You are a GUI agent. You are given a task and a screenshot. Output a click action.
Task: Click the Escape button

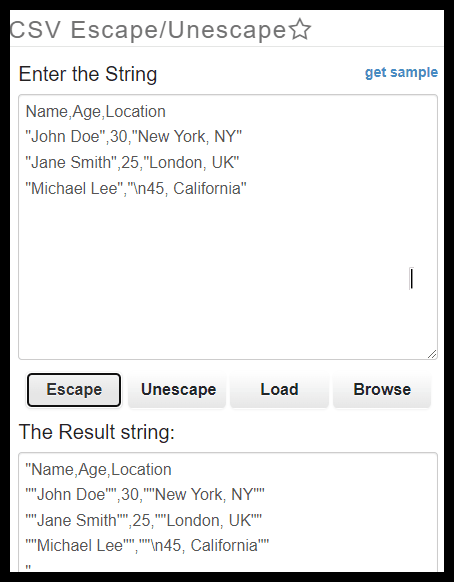click(74, 390)
